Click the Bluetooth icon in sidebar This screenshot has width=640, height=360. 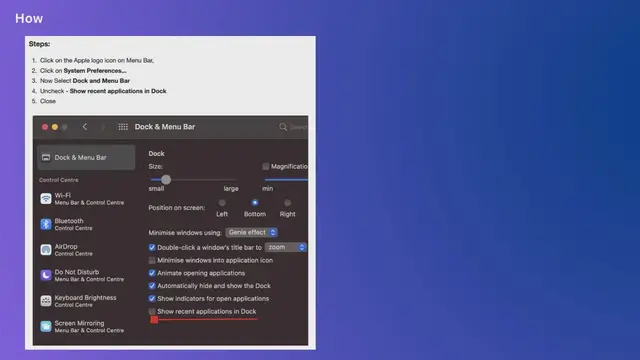[46, 224]
